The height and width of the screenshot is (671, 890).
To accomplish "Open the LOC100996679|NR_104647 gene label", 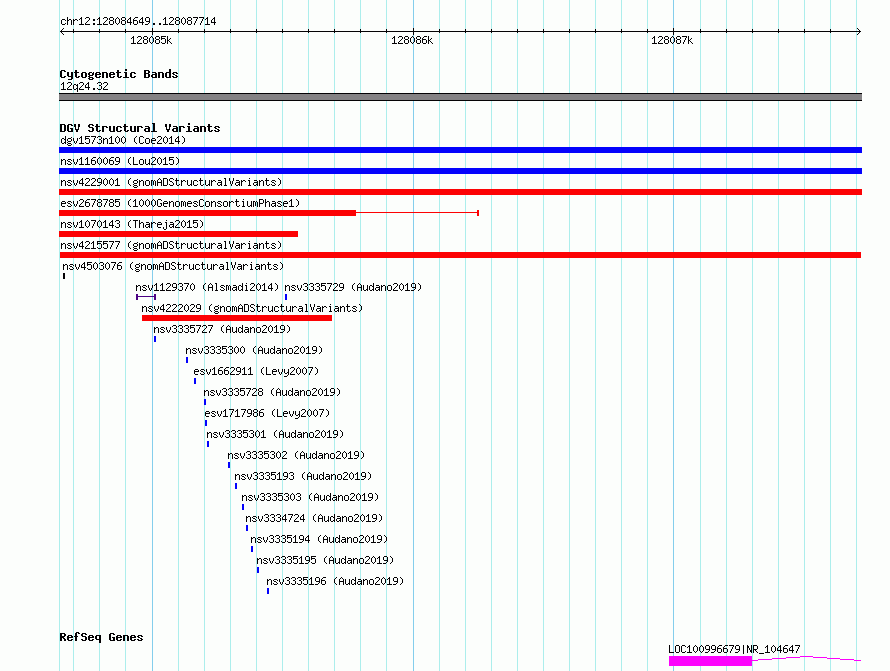I will (x=734, y=649).
